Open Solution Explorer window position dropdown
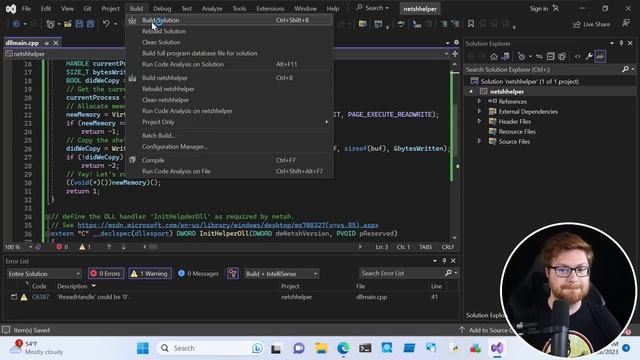 coord(612,43)
